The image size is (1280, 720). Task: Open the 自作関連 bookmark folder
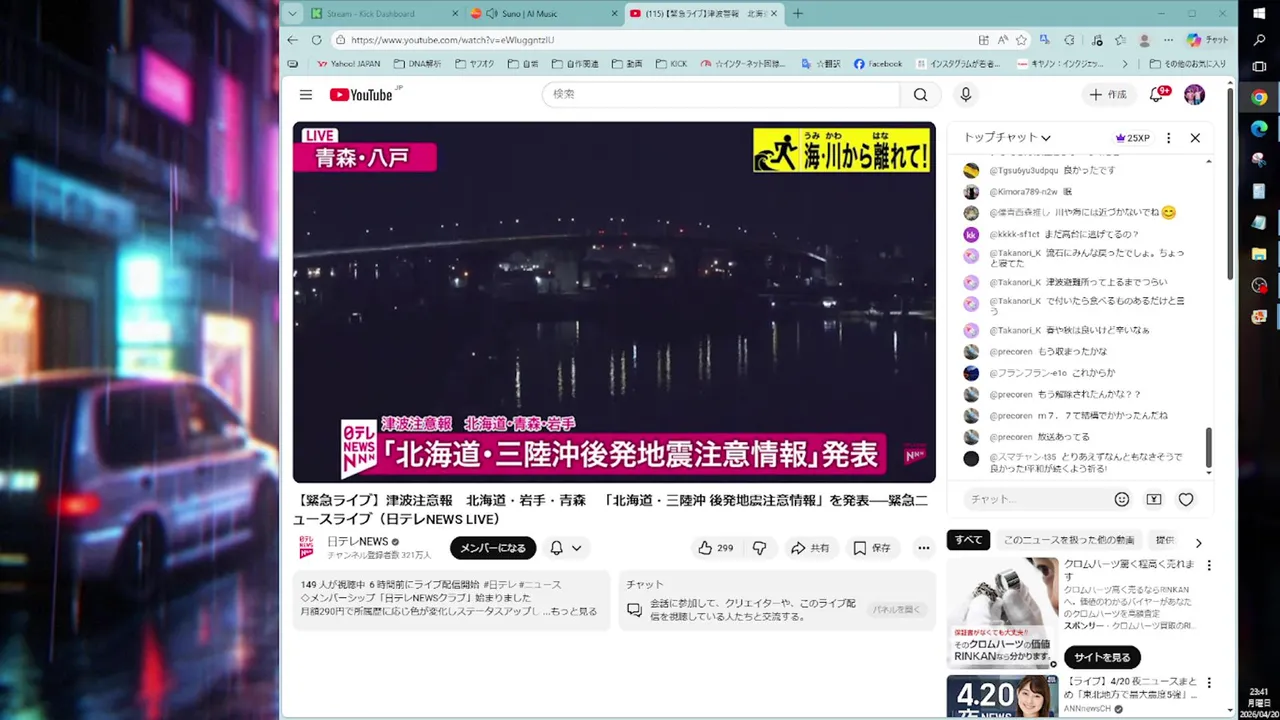[575, 64]
